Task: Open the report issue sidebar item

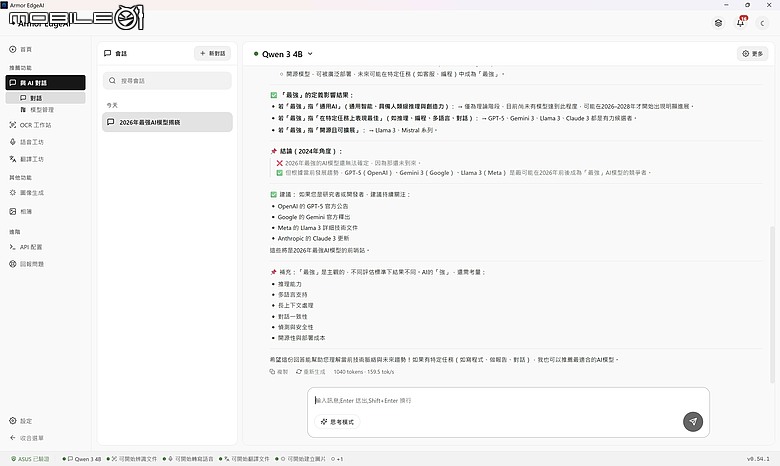Action: point(27,264)
